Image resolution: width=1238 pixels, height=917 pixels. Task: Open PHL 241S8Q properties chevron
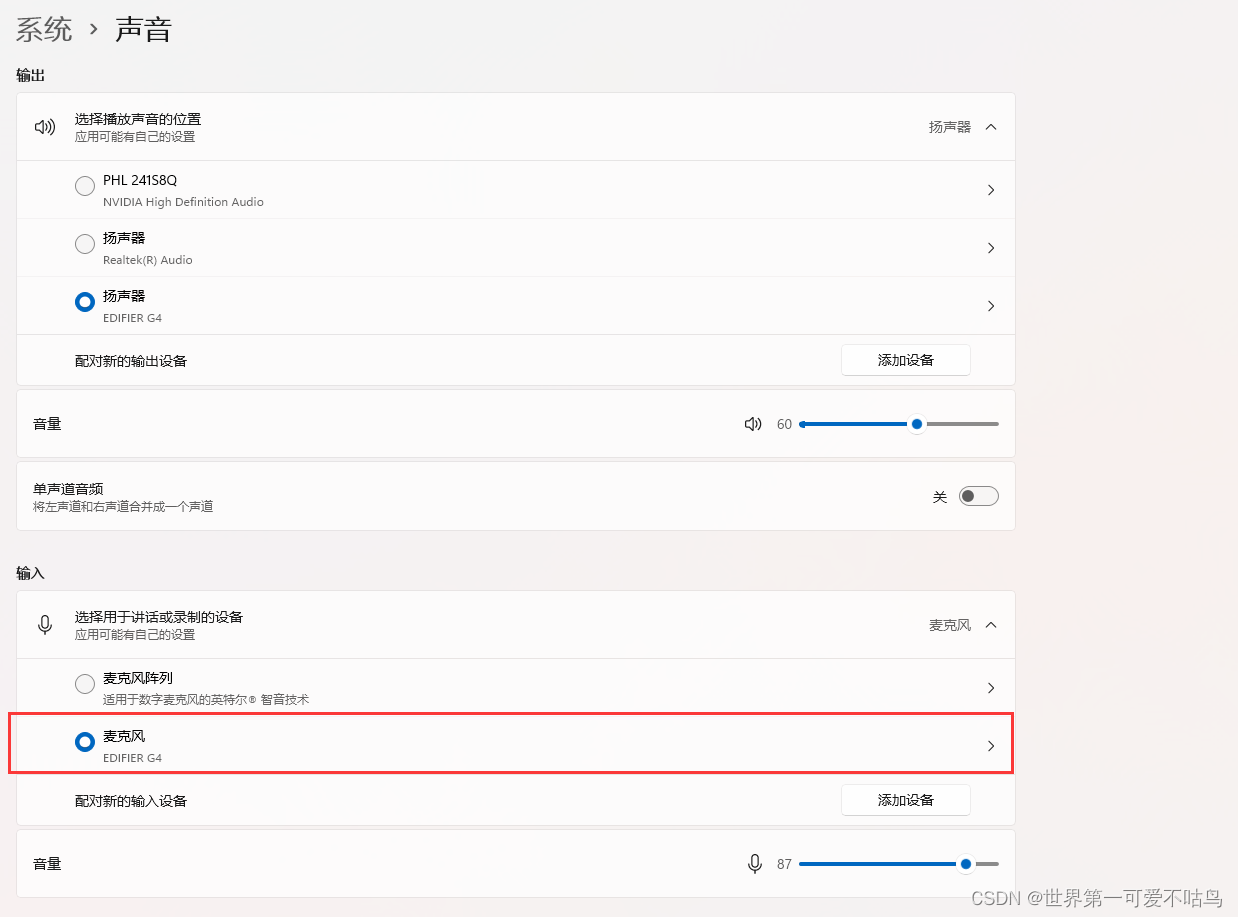coord(991,190)
